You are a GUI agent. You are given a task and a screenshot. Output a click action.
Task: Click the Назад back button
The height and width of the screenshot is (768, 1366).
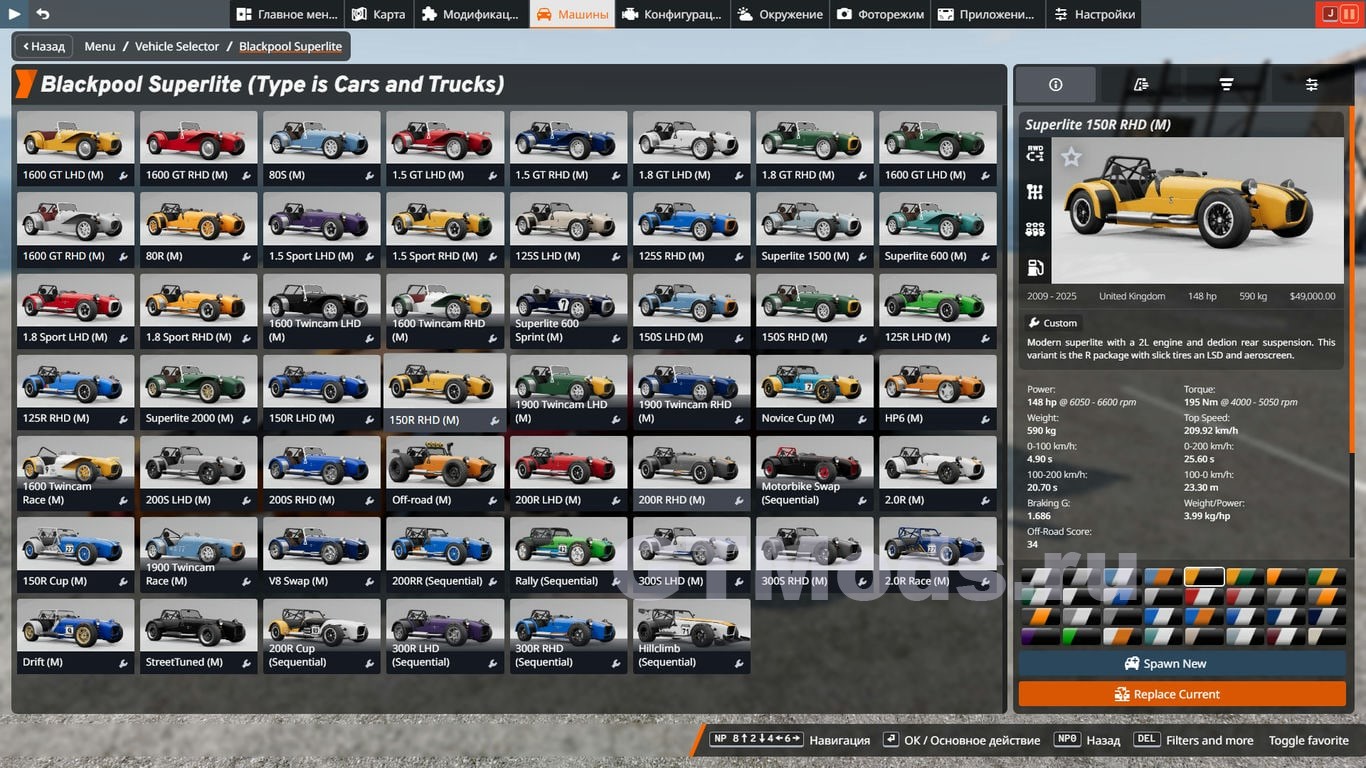pyautogui.click(x=44, y=46)
